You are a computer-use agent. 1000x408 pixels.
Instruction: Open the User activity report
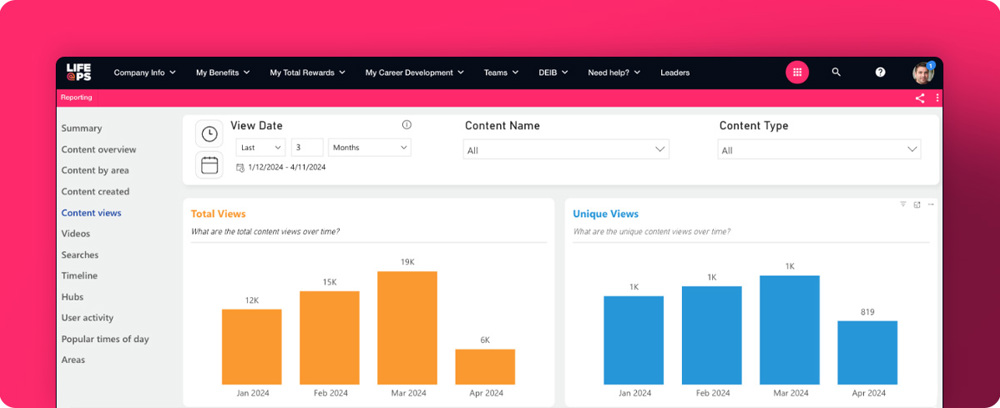(x=87, y=318)
